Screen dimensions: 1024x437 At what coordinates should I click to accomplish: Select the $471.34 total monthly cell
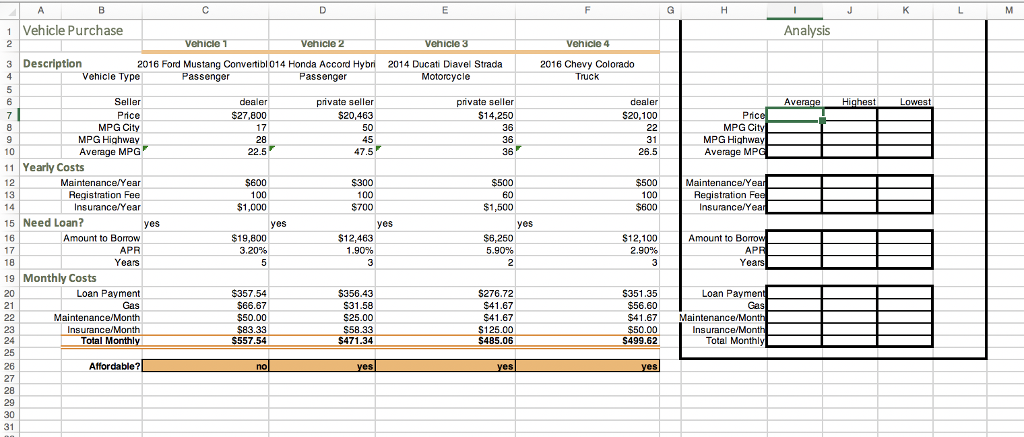tap(322, 341)
